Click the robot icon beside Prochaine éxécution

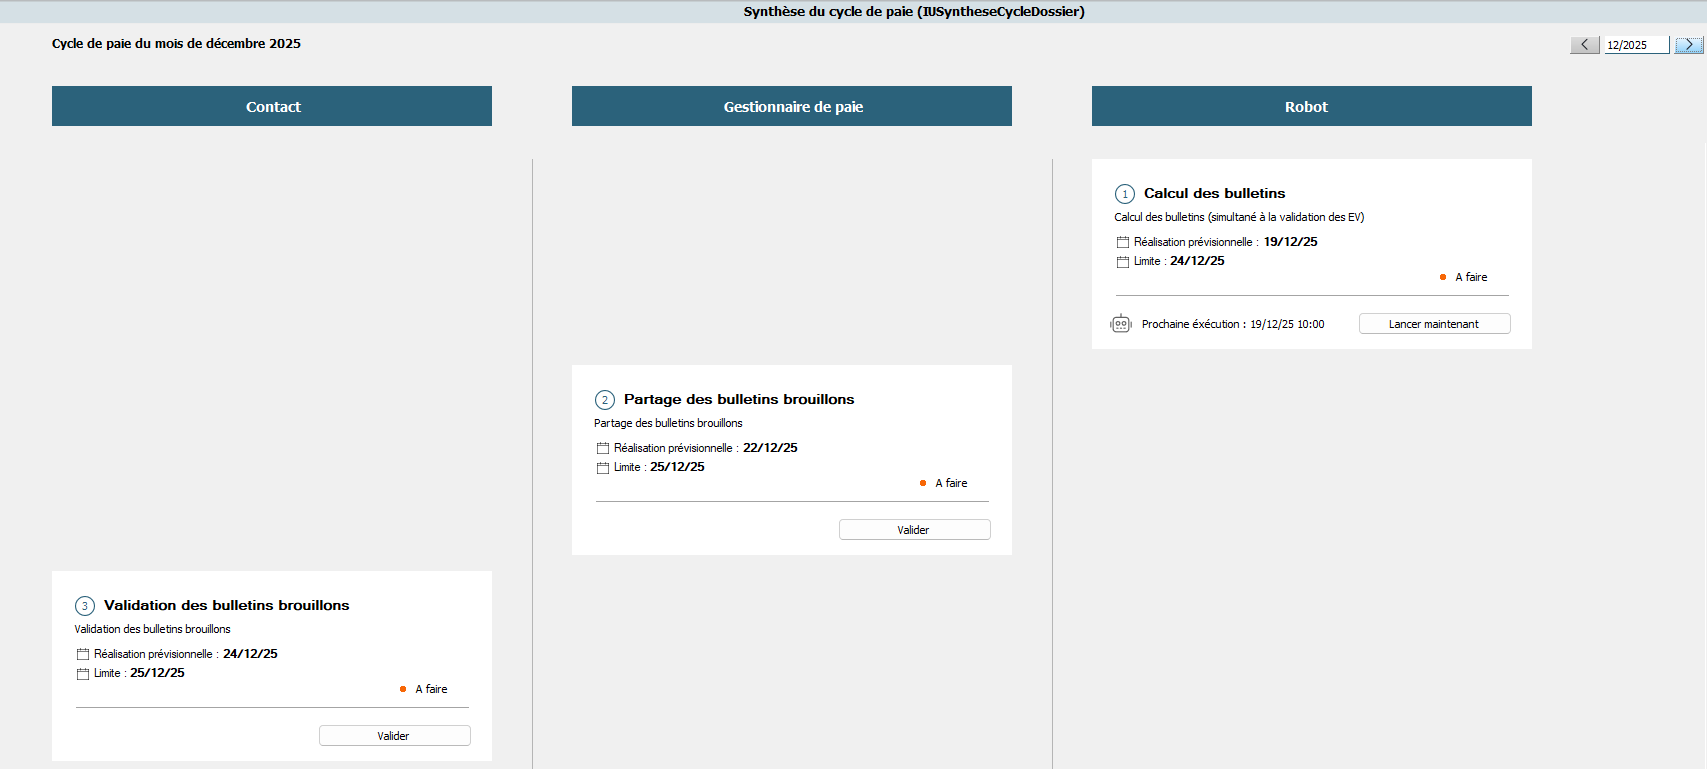point(1121,324)
